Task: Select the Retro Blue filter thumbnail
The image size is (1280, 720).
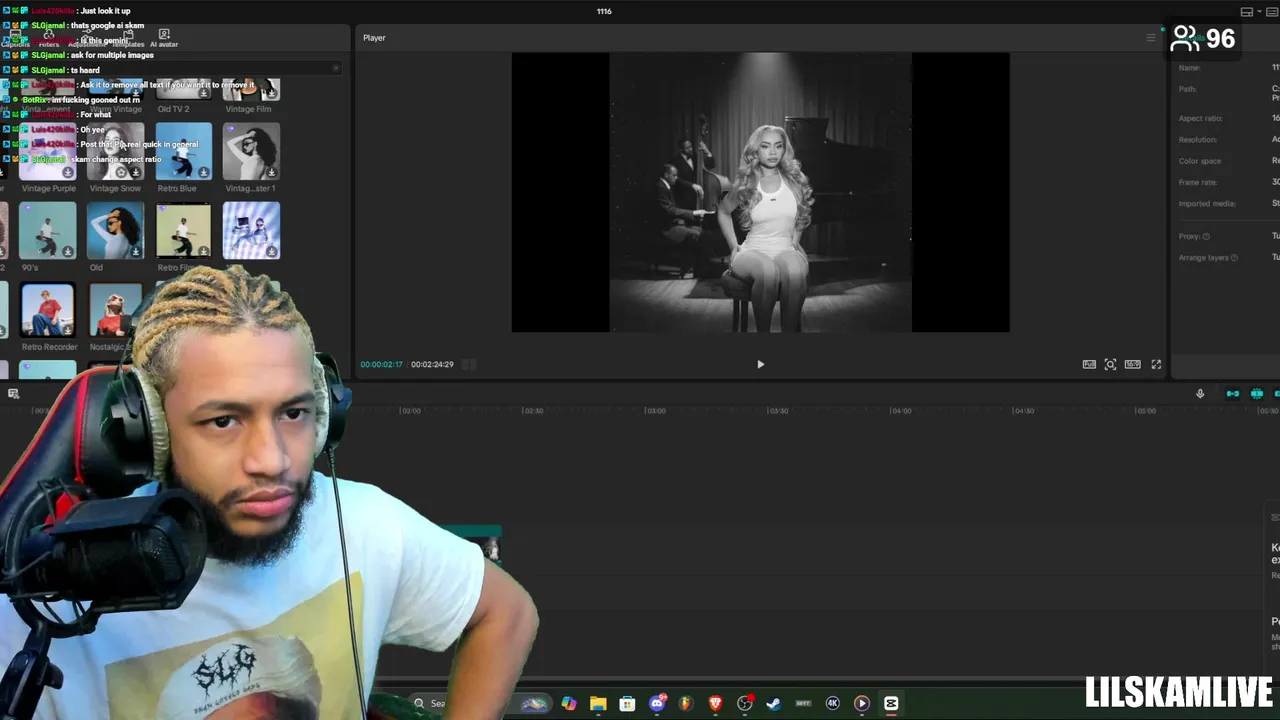Action: 183,151
